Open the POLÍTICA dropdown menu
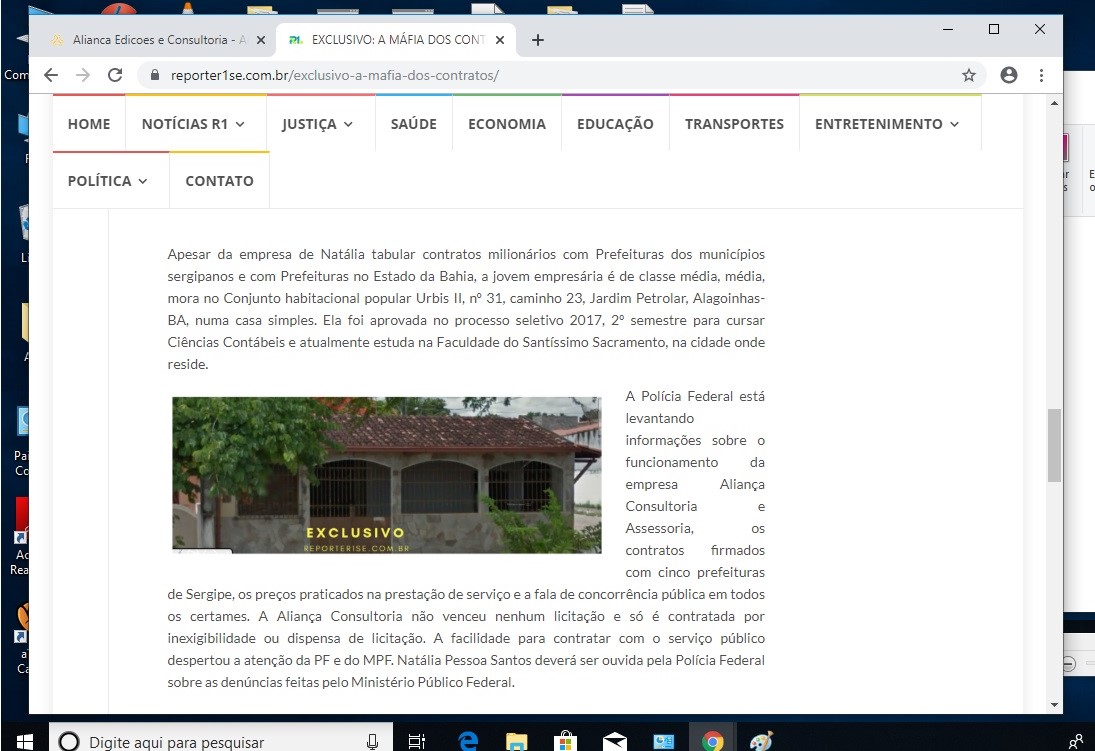This screenshot has width=1095, height=751. [107, 181]
